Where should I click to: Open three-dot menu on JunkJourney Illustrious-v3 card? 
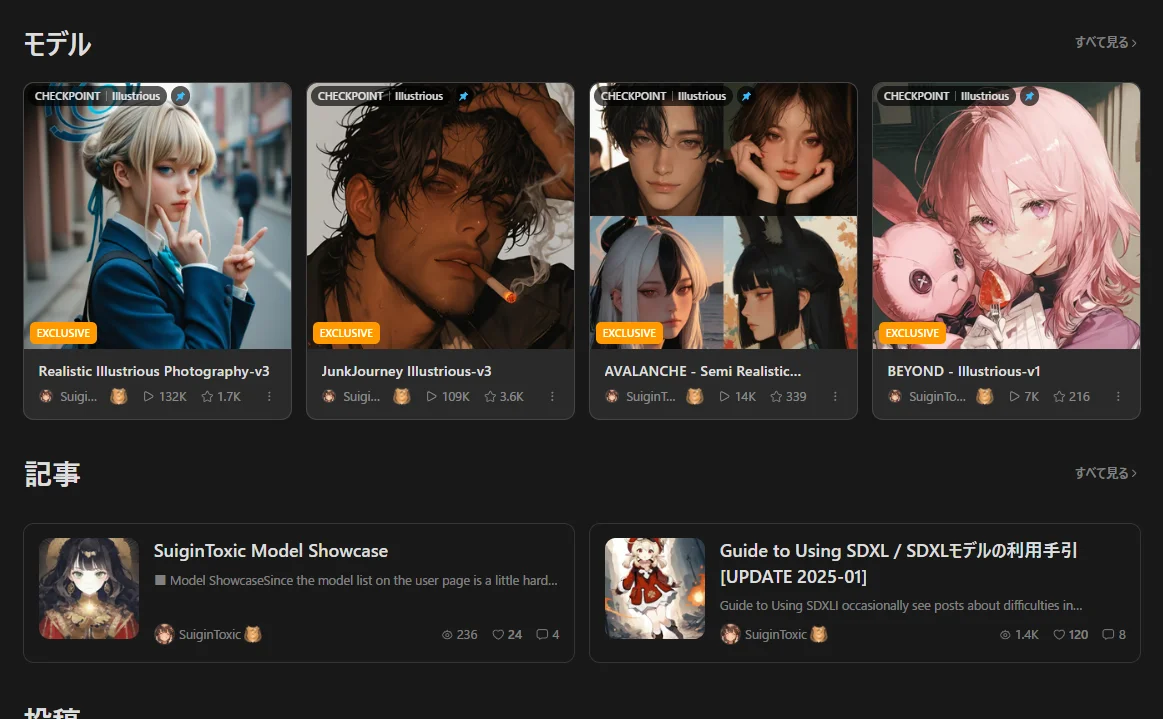552,397
